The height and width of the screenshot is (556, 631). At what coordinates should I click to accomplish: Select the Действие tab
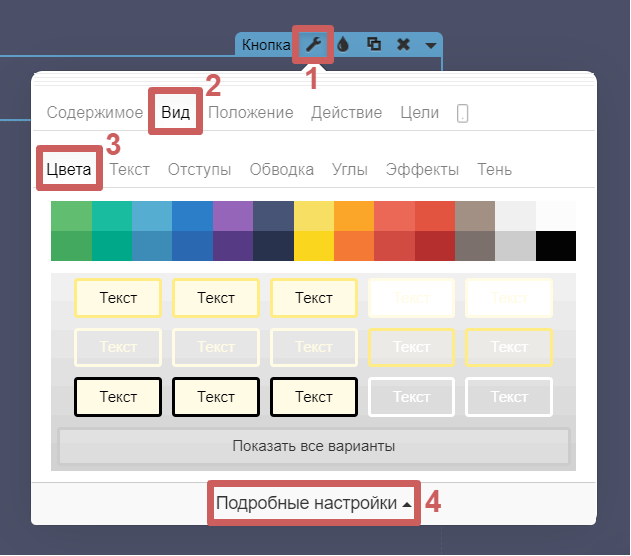coord(346,112)
